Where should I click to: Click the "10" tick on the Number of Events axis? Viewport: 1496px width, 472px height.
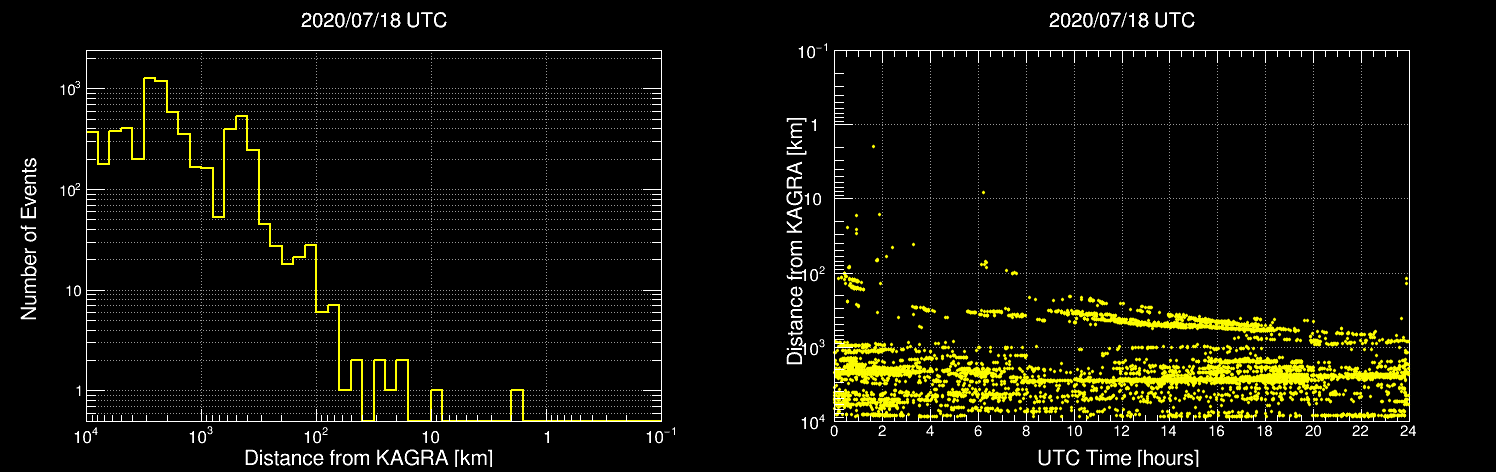pyautogui.click(x=71, y=291)
